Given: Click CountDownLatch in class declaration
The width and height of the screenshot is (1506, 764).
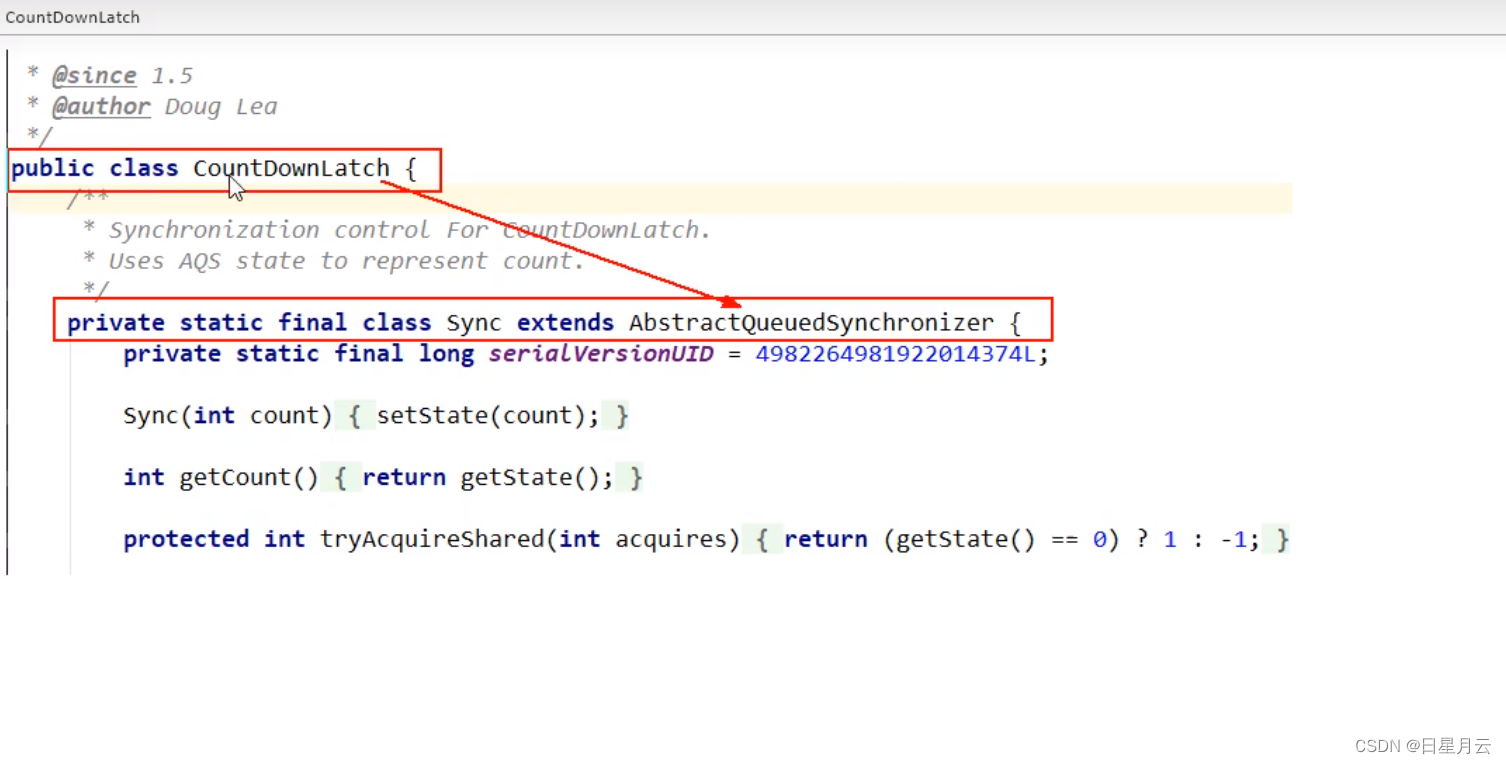Looking at the screenshot, I should pos(291,168).
